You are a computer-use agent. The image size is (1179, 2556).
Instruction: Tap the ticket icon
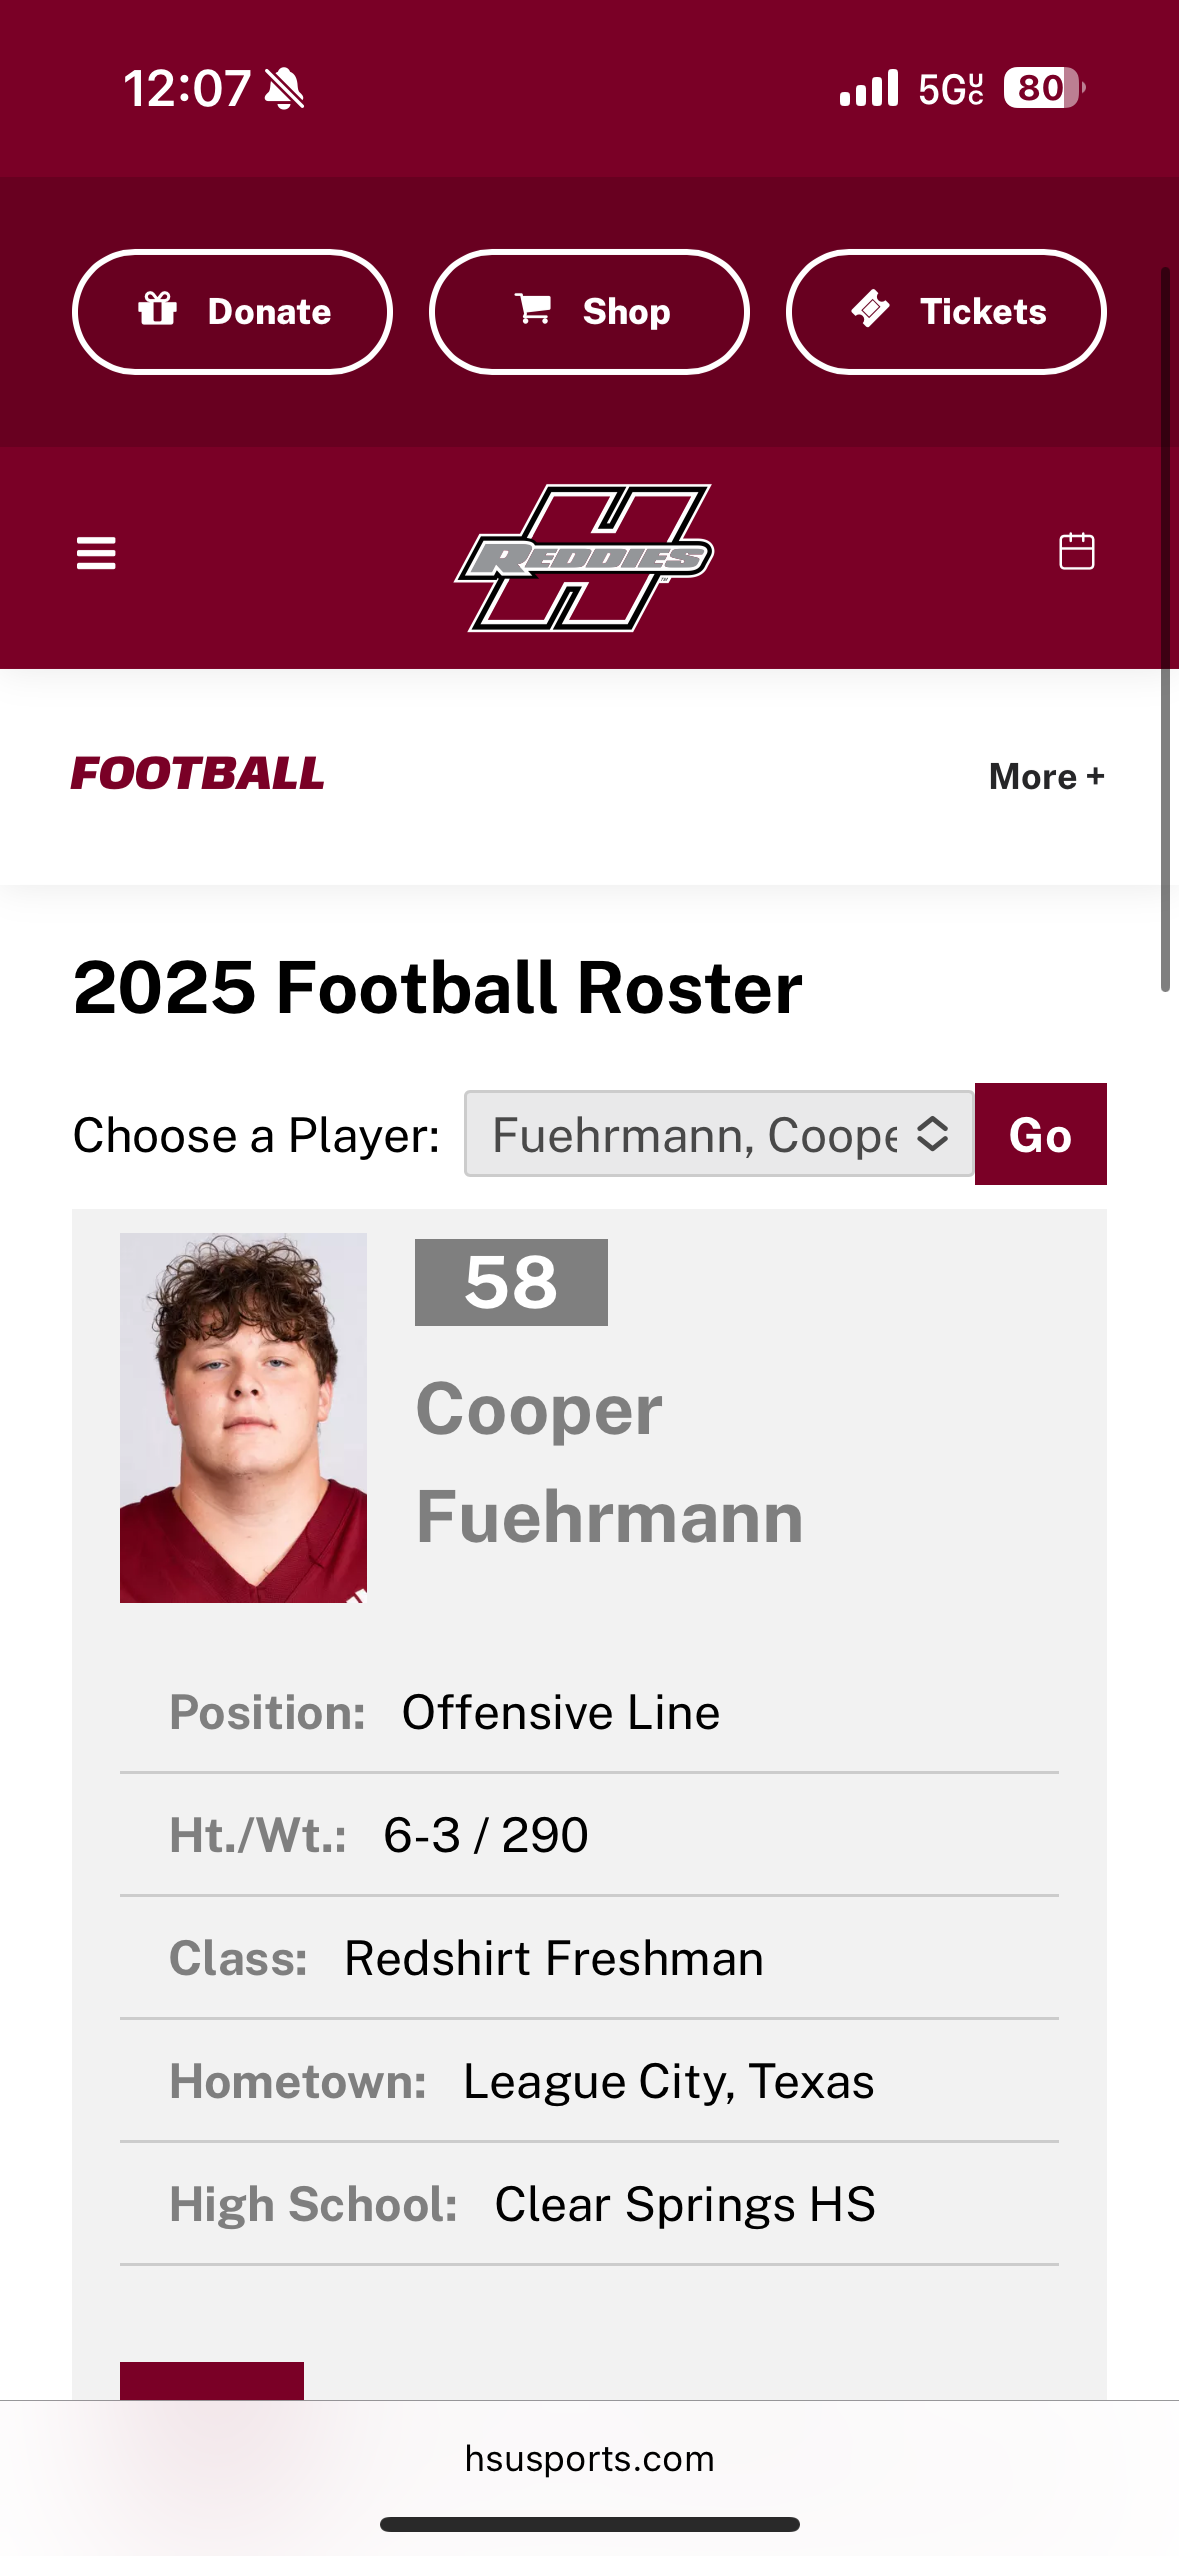pyautogui.click(x=870, y=309)
